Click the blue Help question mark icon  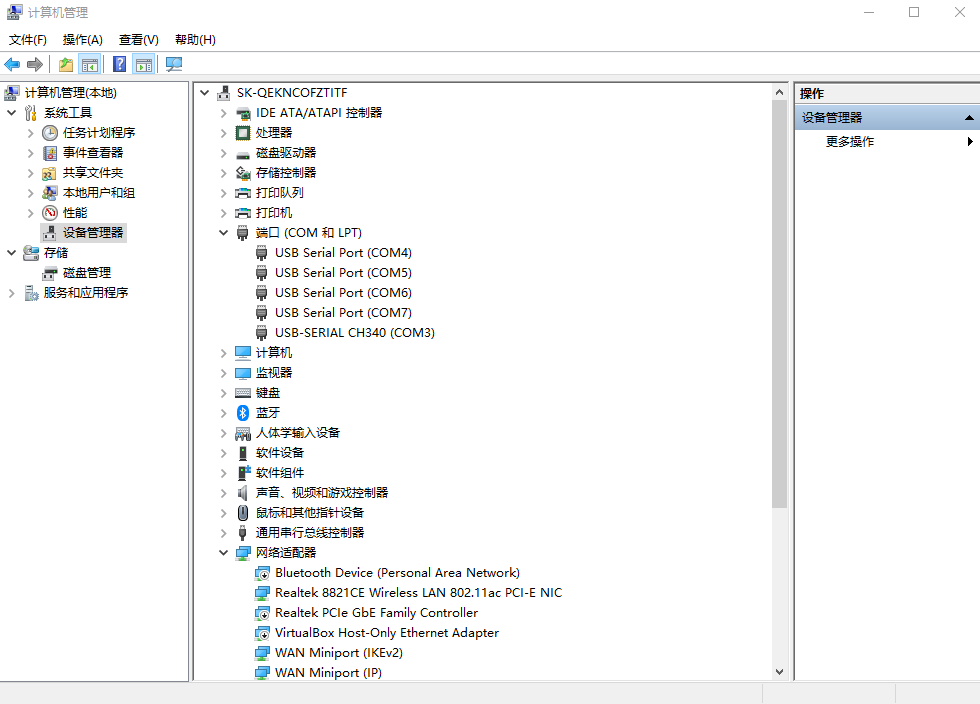coord(119,64)
